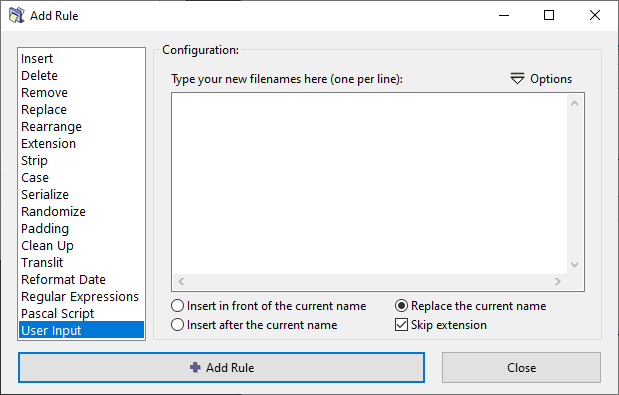Viewport: 619px width, 395px height.
Task: Close the Add Rule window with X
Action: click(595, 15)
